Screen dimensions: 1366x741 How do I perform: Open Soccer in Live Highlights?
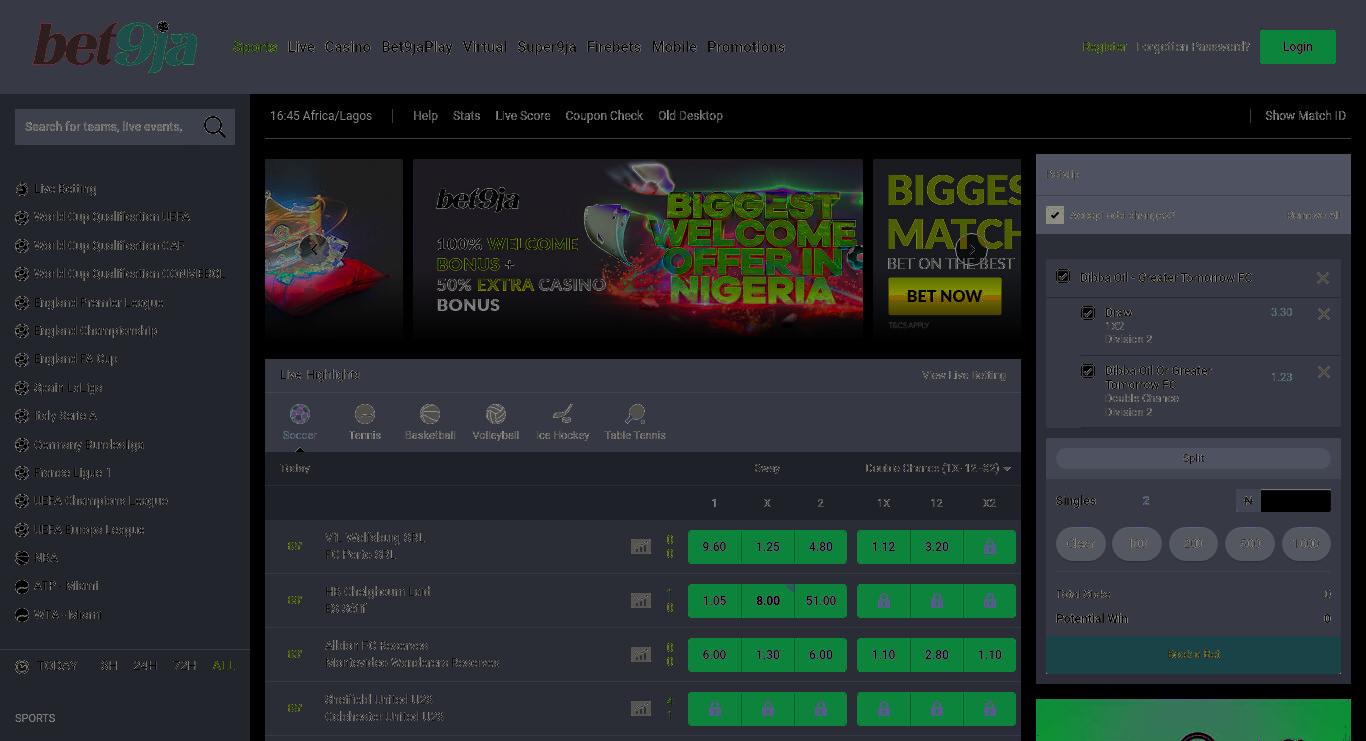pyautogui.click(x=300, y=422)
